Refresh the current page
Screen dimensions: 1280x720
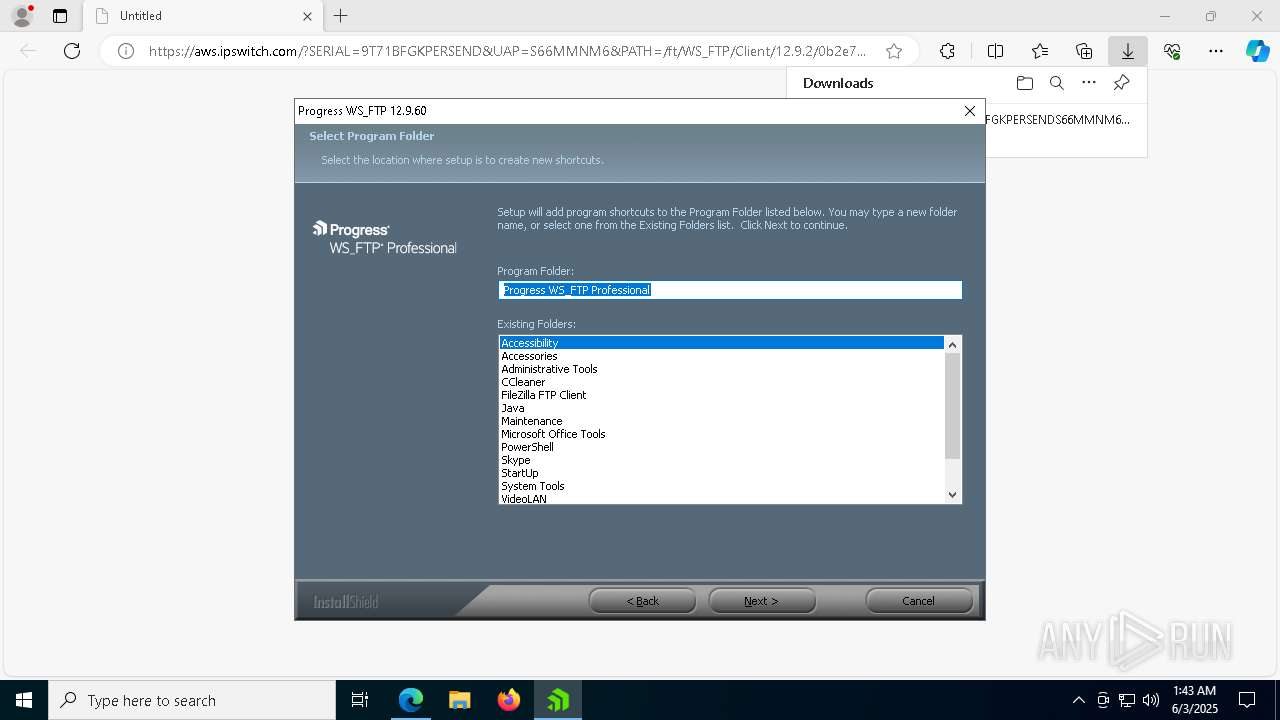click(x=72, y=51)
